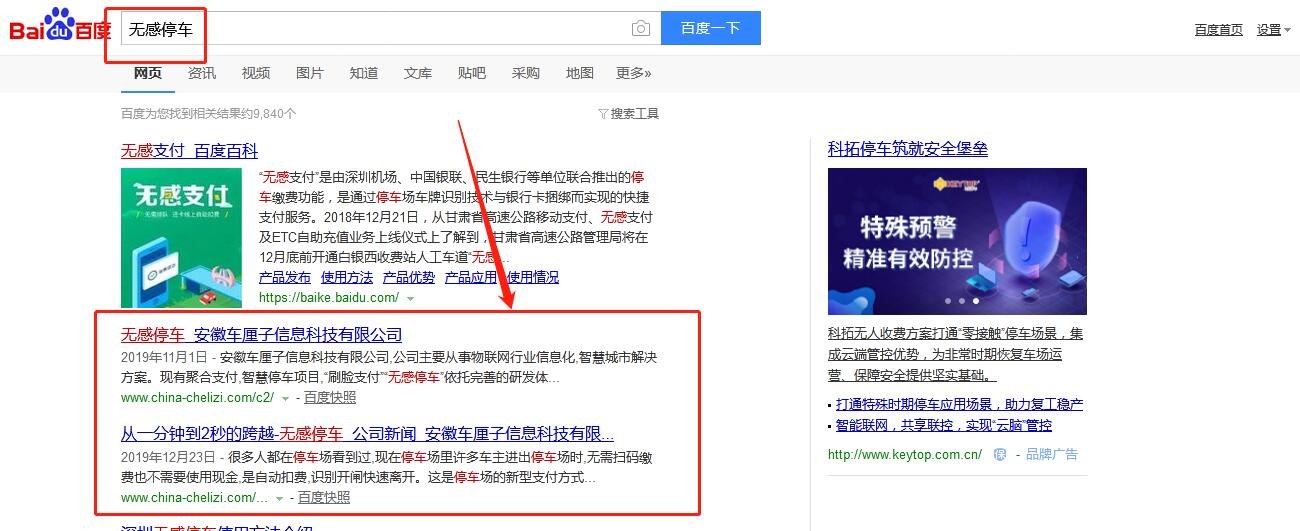Select the third carousel dot on the banner
The image size is (1300, 531).
coord(975,300)
